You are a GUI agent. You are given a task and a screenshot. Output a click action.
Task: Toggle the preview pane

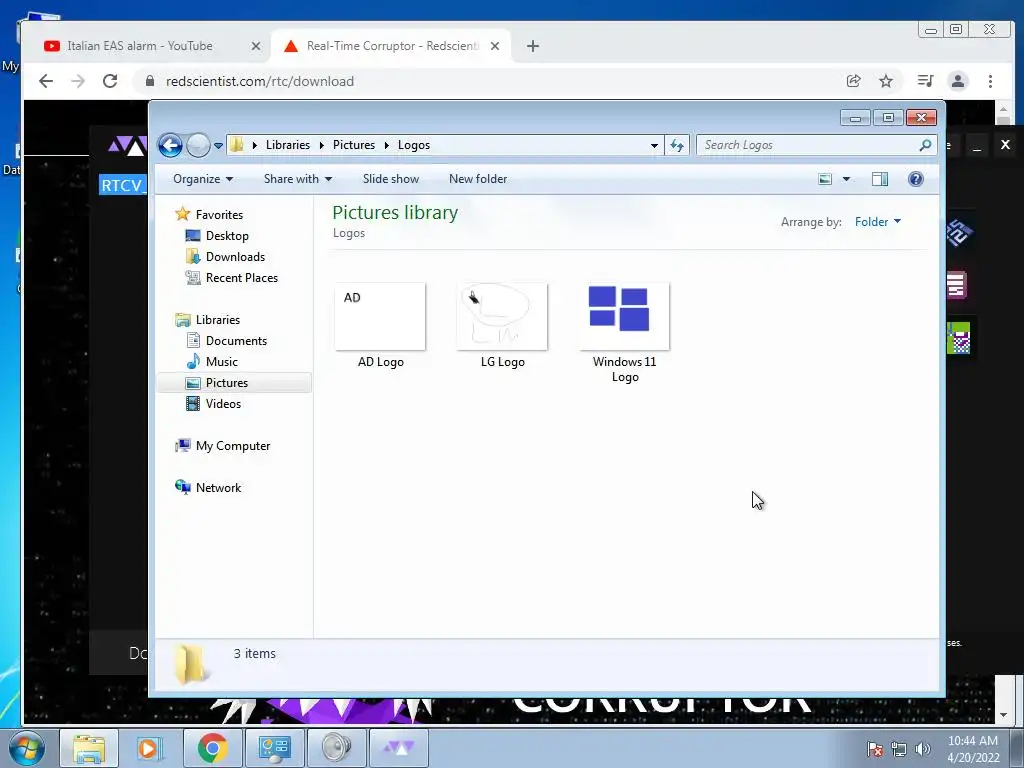coord(880,179)
